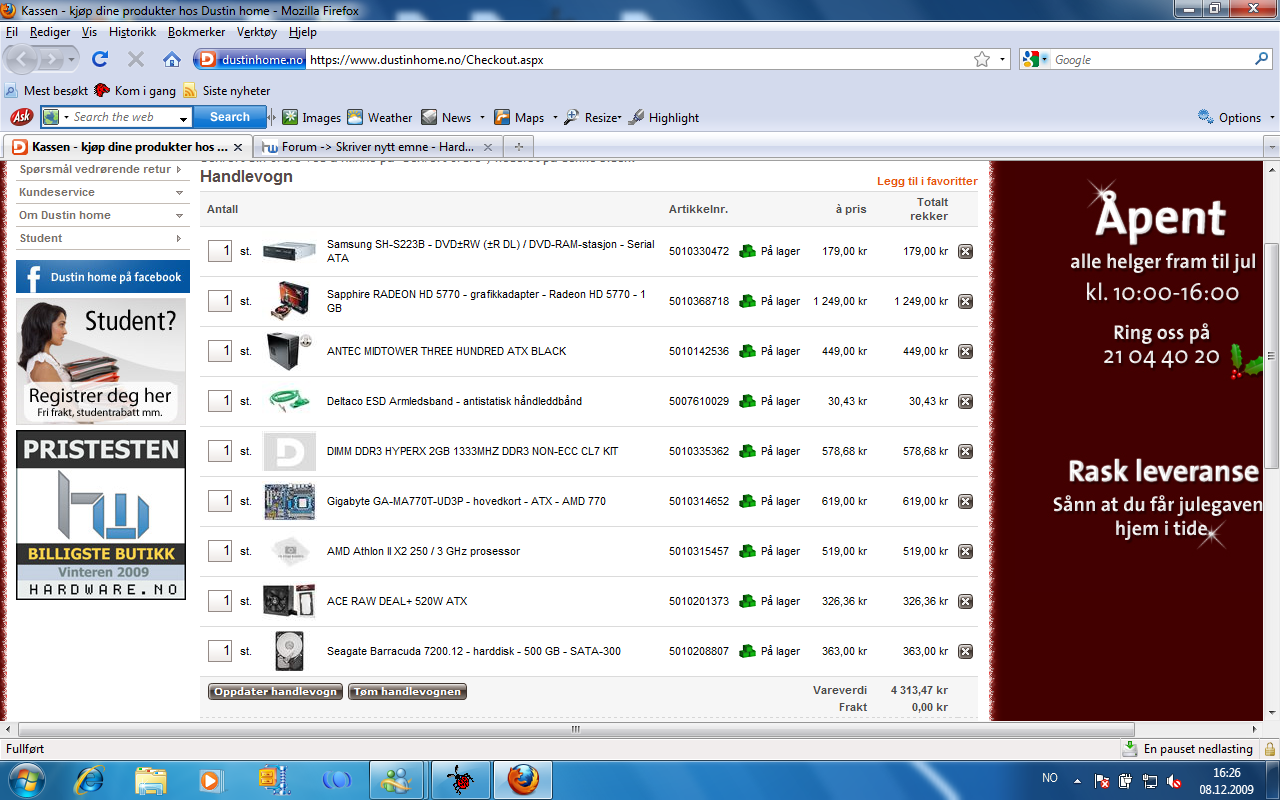The image size is (1280, 800).
Task: Remove ANTEC MIDTOWER from the cart
Action: (965, 351)
